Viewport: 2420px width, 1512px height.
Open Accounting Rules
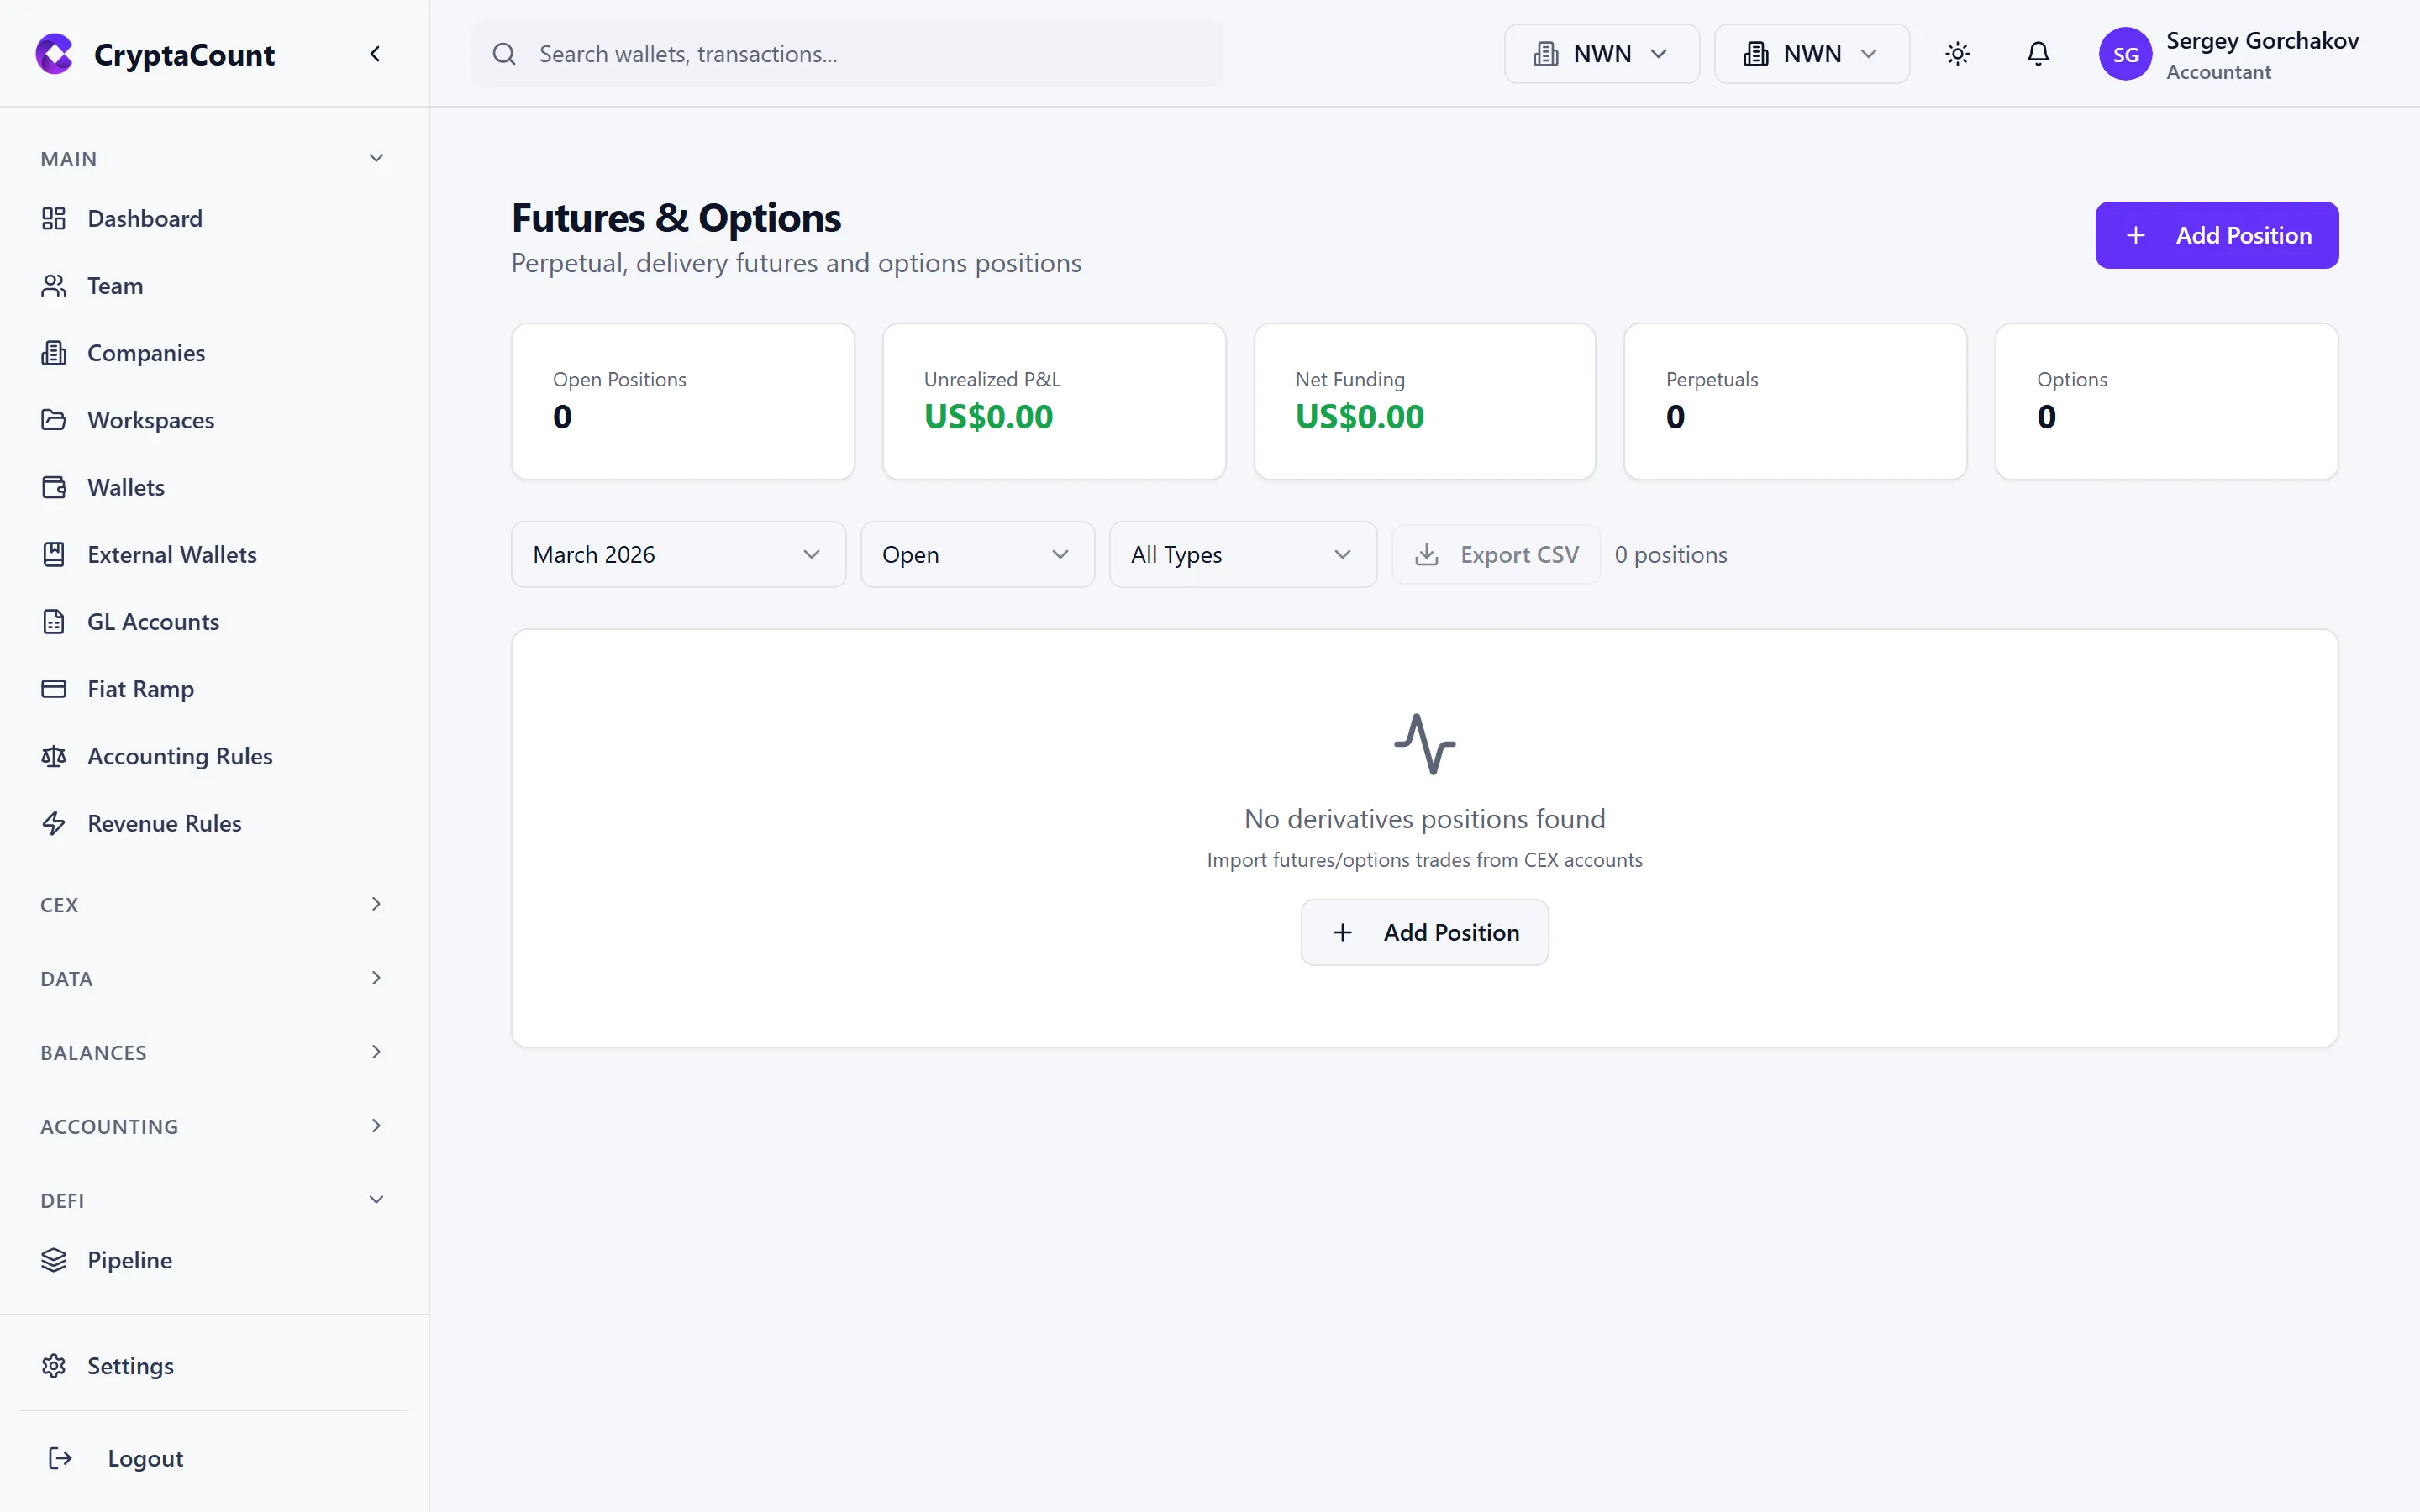click(x=180, y=756)
